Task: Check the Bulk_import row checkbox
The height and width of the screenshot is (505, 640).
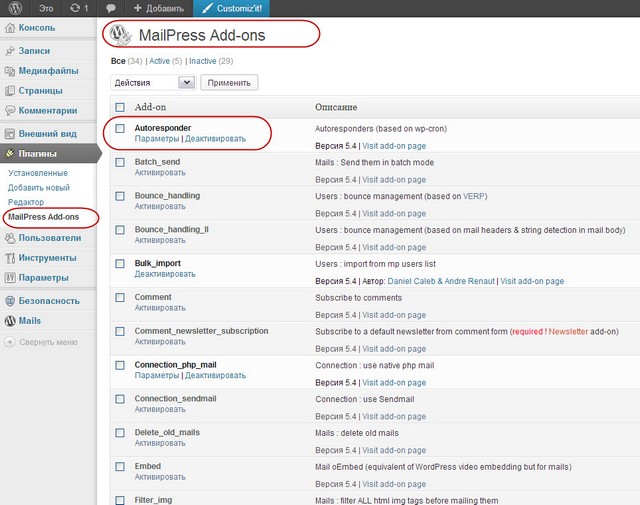Action: pyautogui.click(x=120, y=264)
